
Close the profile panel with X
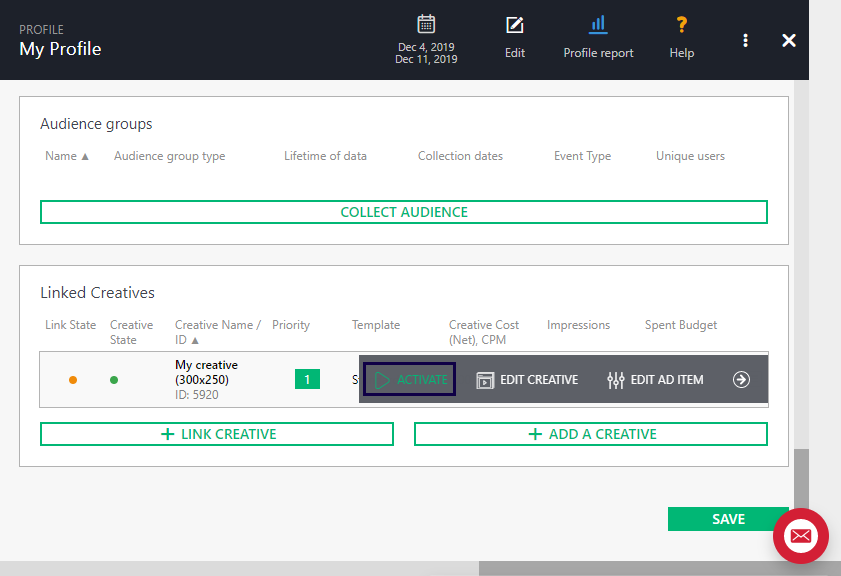788,40
